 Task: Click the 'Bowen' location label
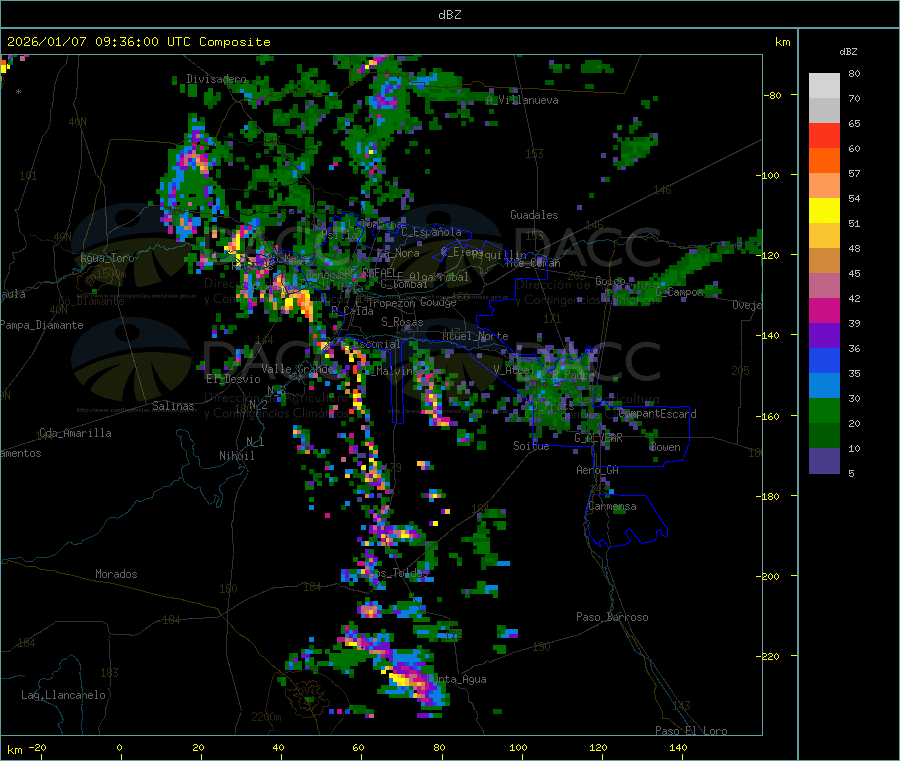coord(665,447)
